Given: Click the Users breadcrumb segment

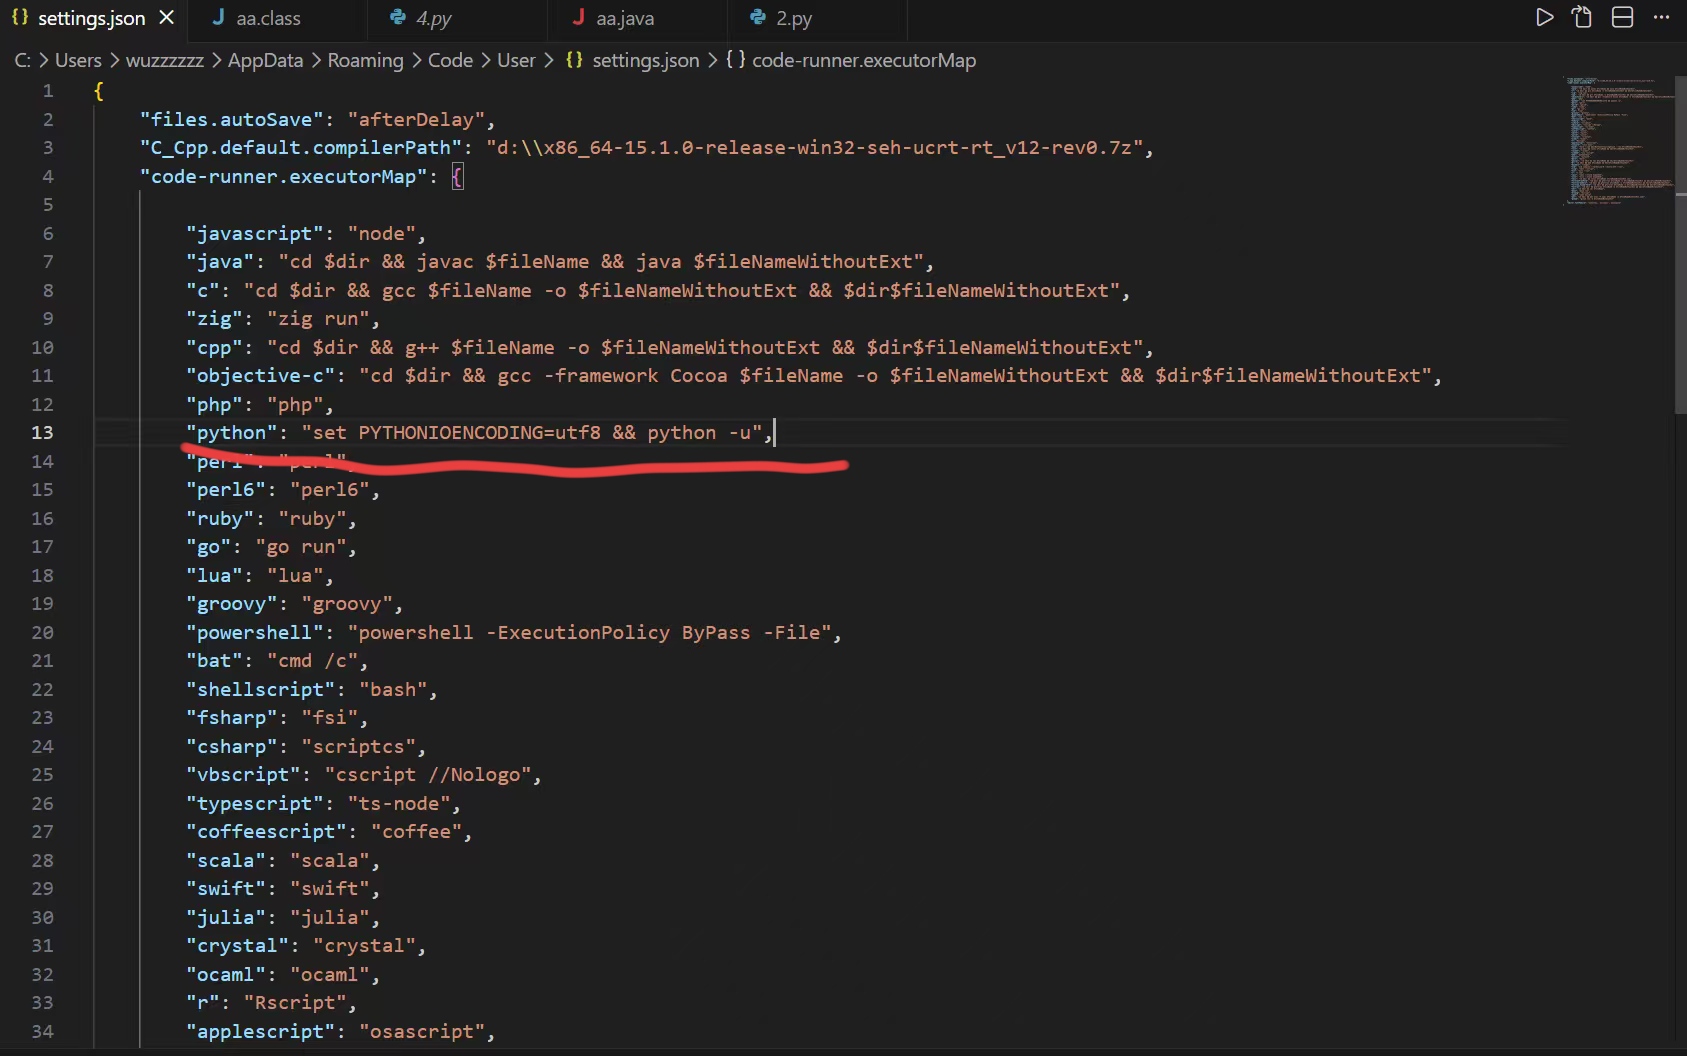Looking at the screenshot, I should coord(78,60).
